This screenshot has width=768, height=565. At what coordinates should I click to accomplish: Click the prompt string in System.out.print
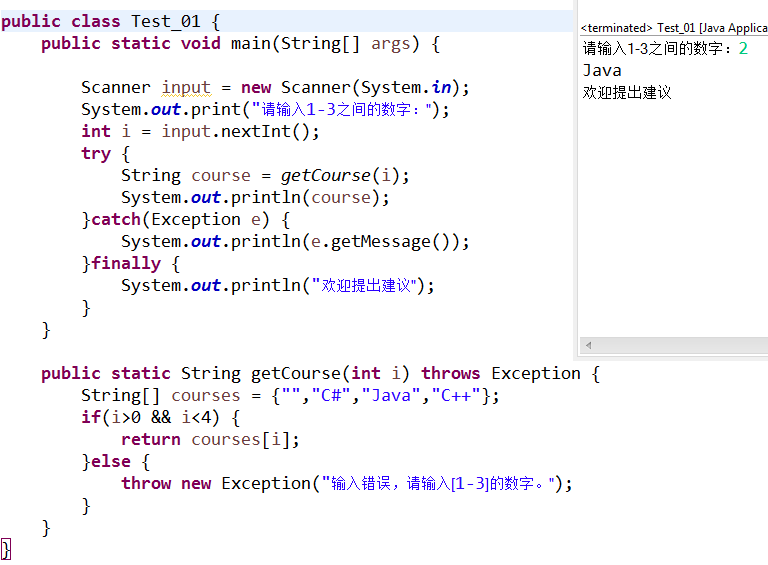(x=342, y=109)
